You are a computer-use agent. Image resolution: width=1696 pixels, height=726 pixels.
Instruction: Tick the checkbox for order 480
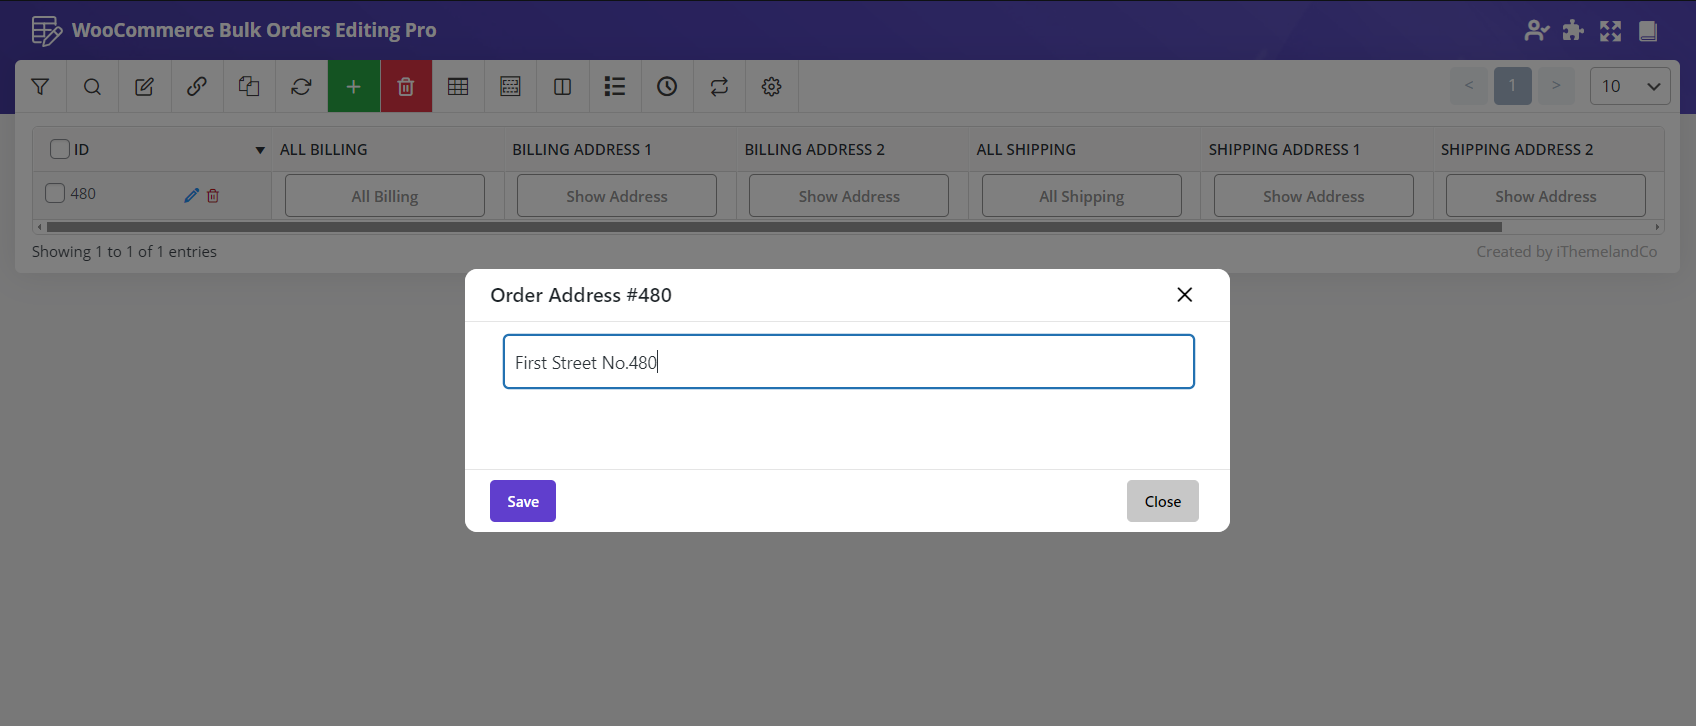click(x=56, y=194)
